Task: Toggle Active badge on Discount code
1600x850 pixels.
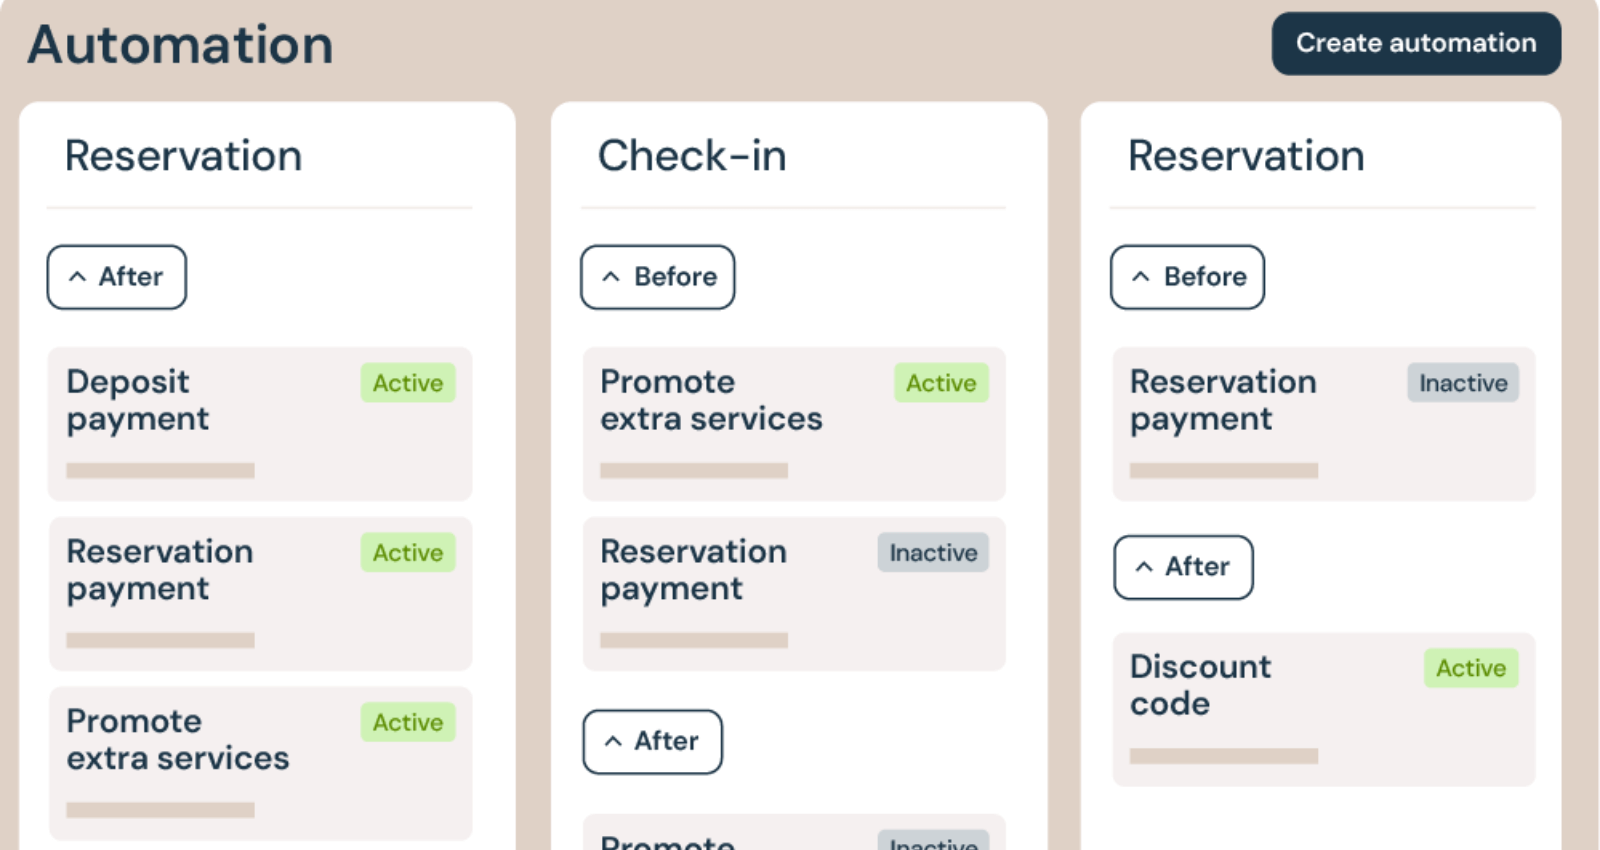Action: 1471,668
